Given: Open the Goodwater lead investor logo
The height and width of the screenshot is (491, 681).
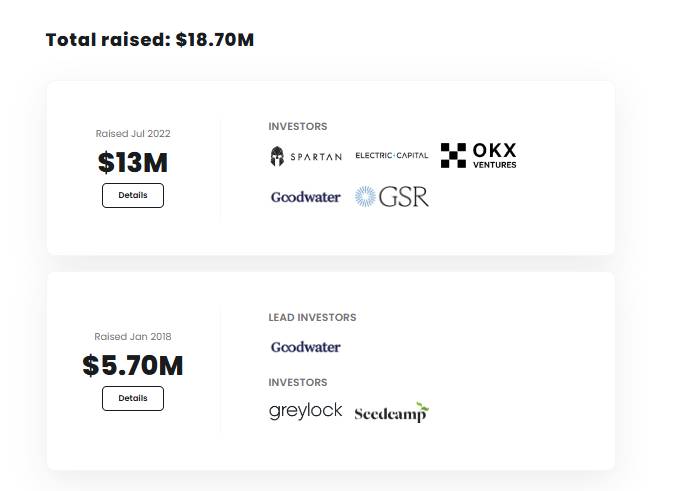Looking at the screenshot, I should coord(306,347).
